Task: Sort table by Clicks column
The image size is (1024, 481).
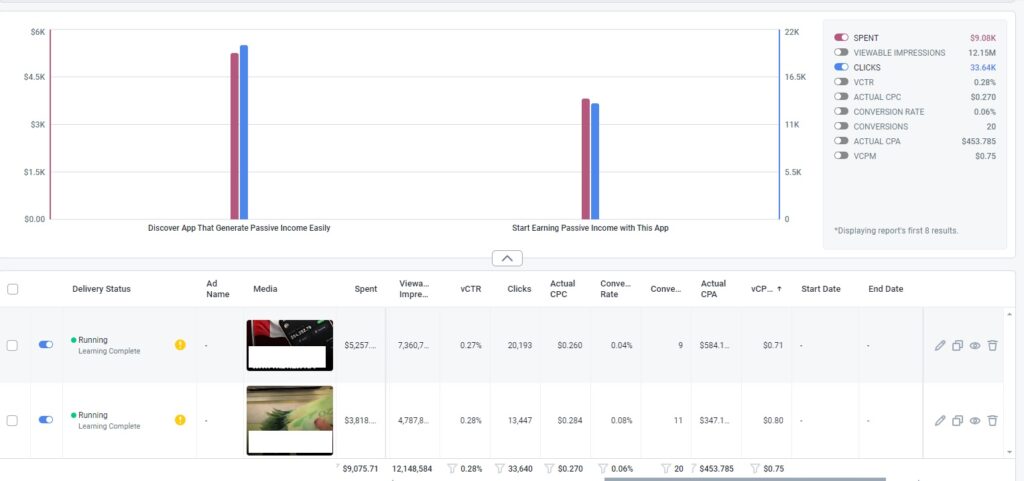Action: click(x=519, y=289)
